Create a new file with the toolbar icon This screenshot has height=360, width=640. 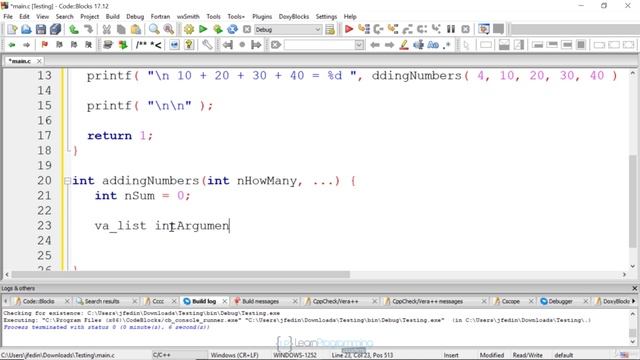pyautogui.click(x=12, y=29)
